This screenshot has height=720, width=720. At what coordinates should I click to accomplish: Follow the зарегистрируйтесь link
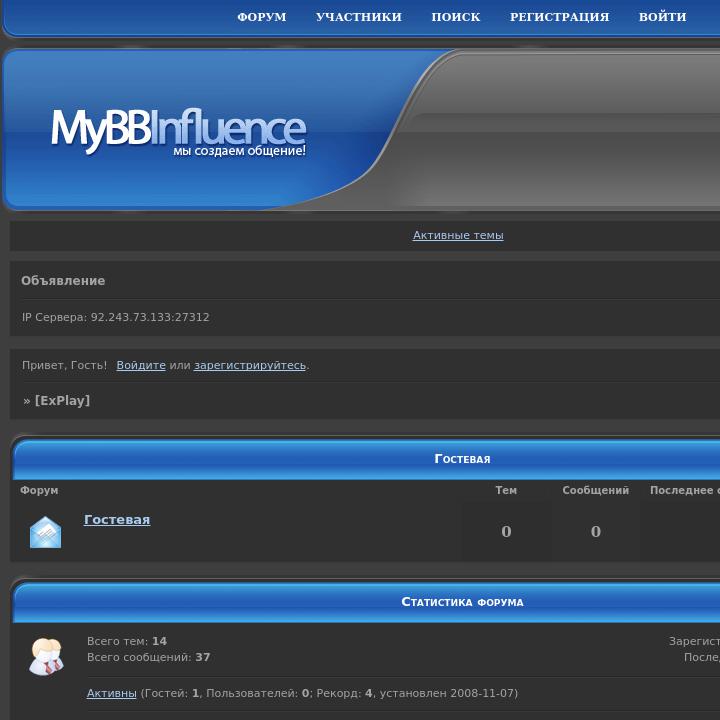coord(250,365)
